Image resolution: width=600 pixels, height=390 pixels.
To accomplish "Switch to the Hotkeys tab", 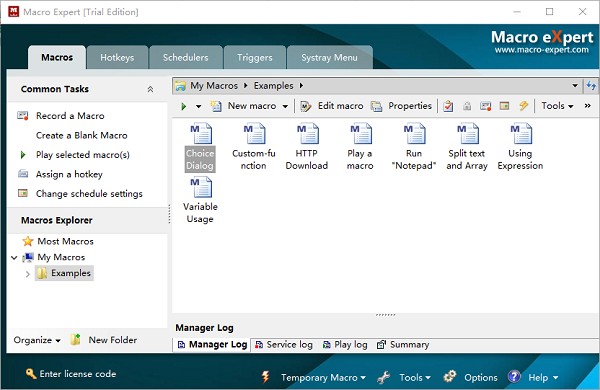I will pos(117,57).
